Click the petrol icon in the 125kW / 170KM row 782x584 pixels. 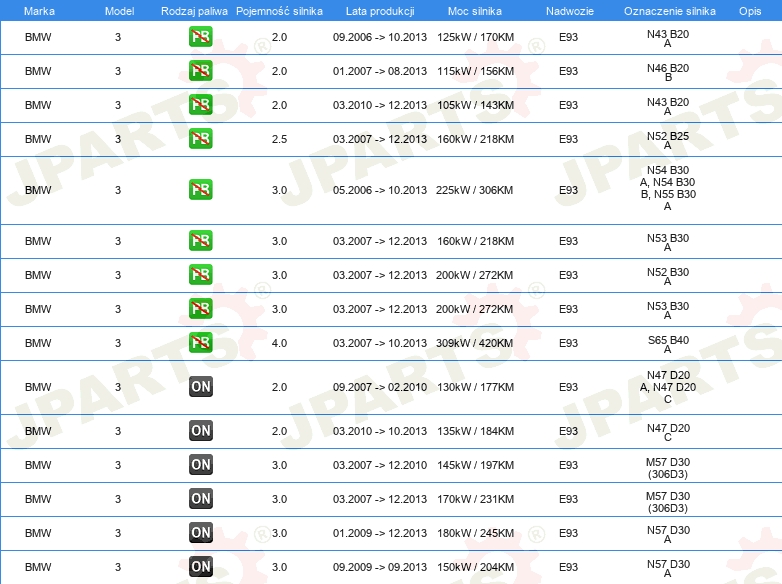pos(200,37)
